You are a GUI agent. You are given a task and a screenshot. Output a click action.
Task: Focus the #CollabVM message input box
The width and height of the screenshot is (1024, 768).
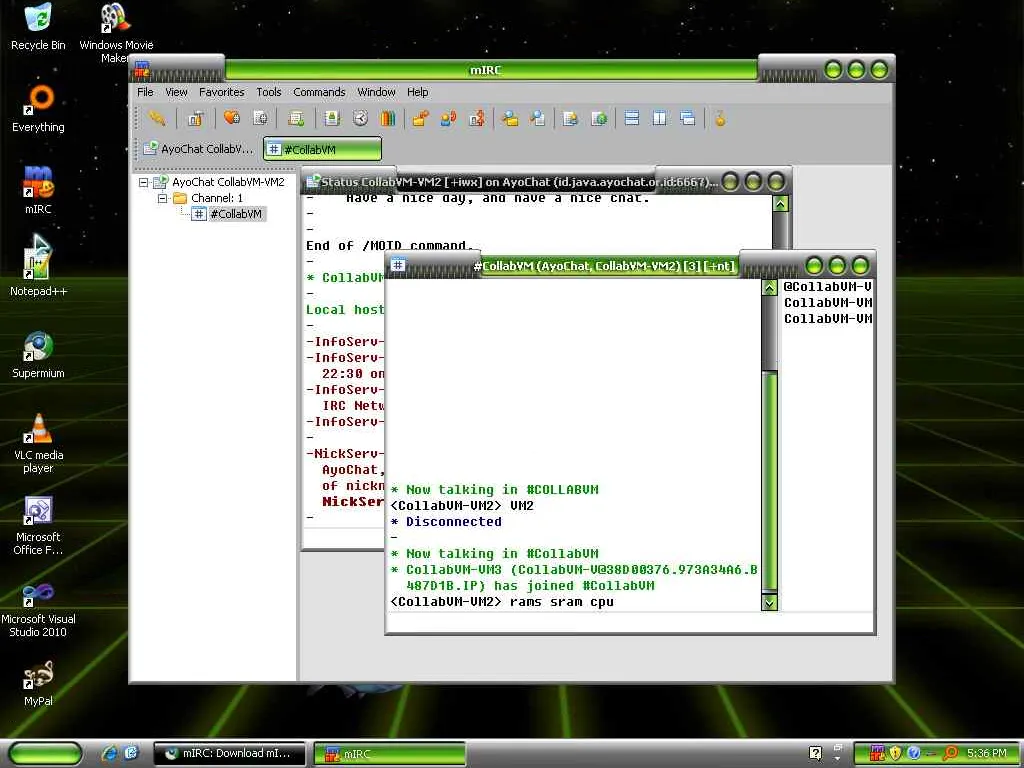[x=630, y=622]
